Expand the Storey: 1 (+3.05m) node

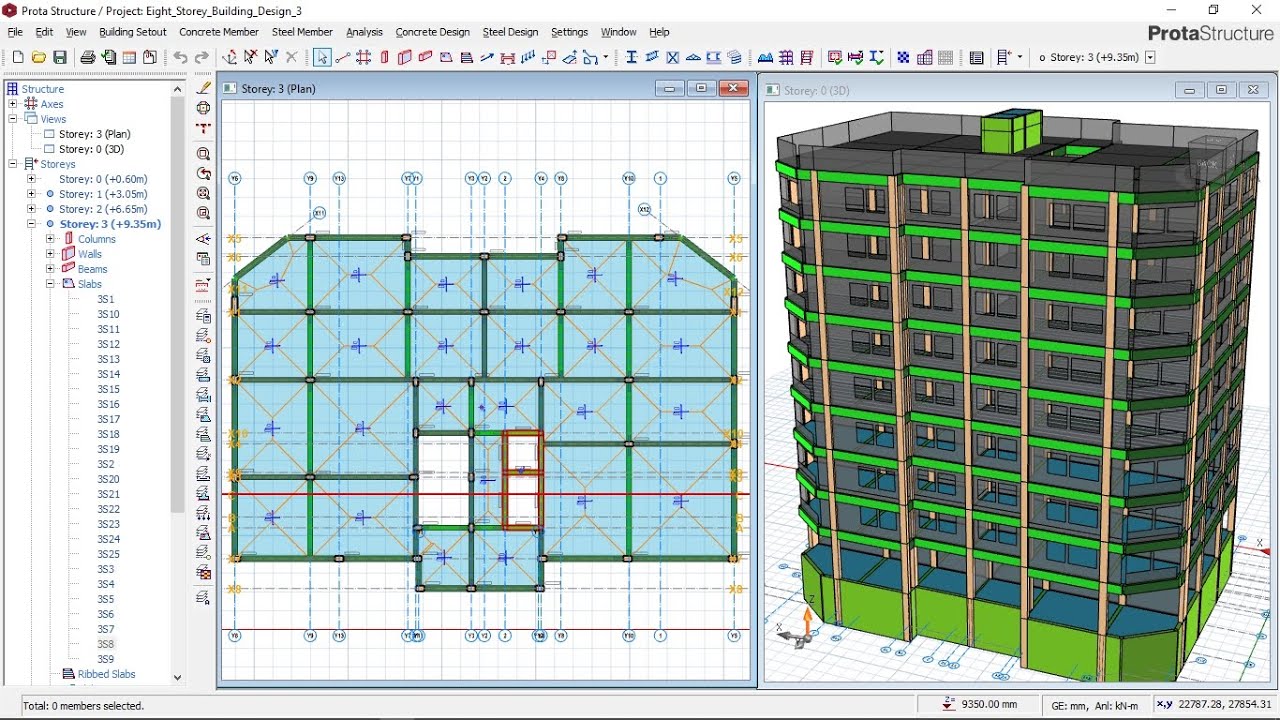[x=32, y=194]
